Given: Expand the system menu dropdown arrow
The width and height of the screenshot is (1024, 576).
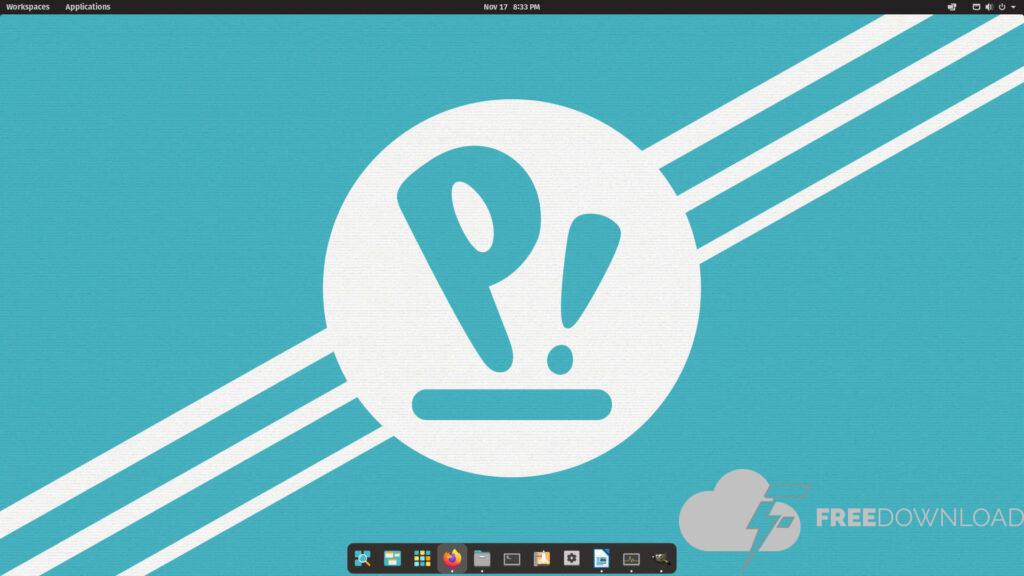Looking at the screenshot, I should click(x=1012, y=7).
